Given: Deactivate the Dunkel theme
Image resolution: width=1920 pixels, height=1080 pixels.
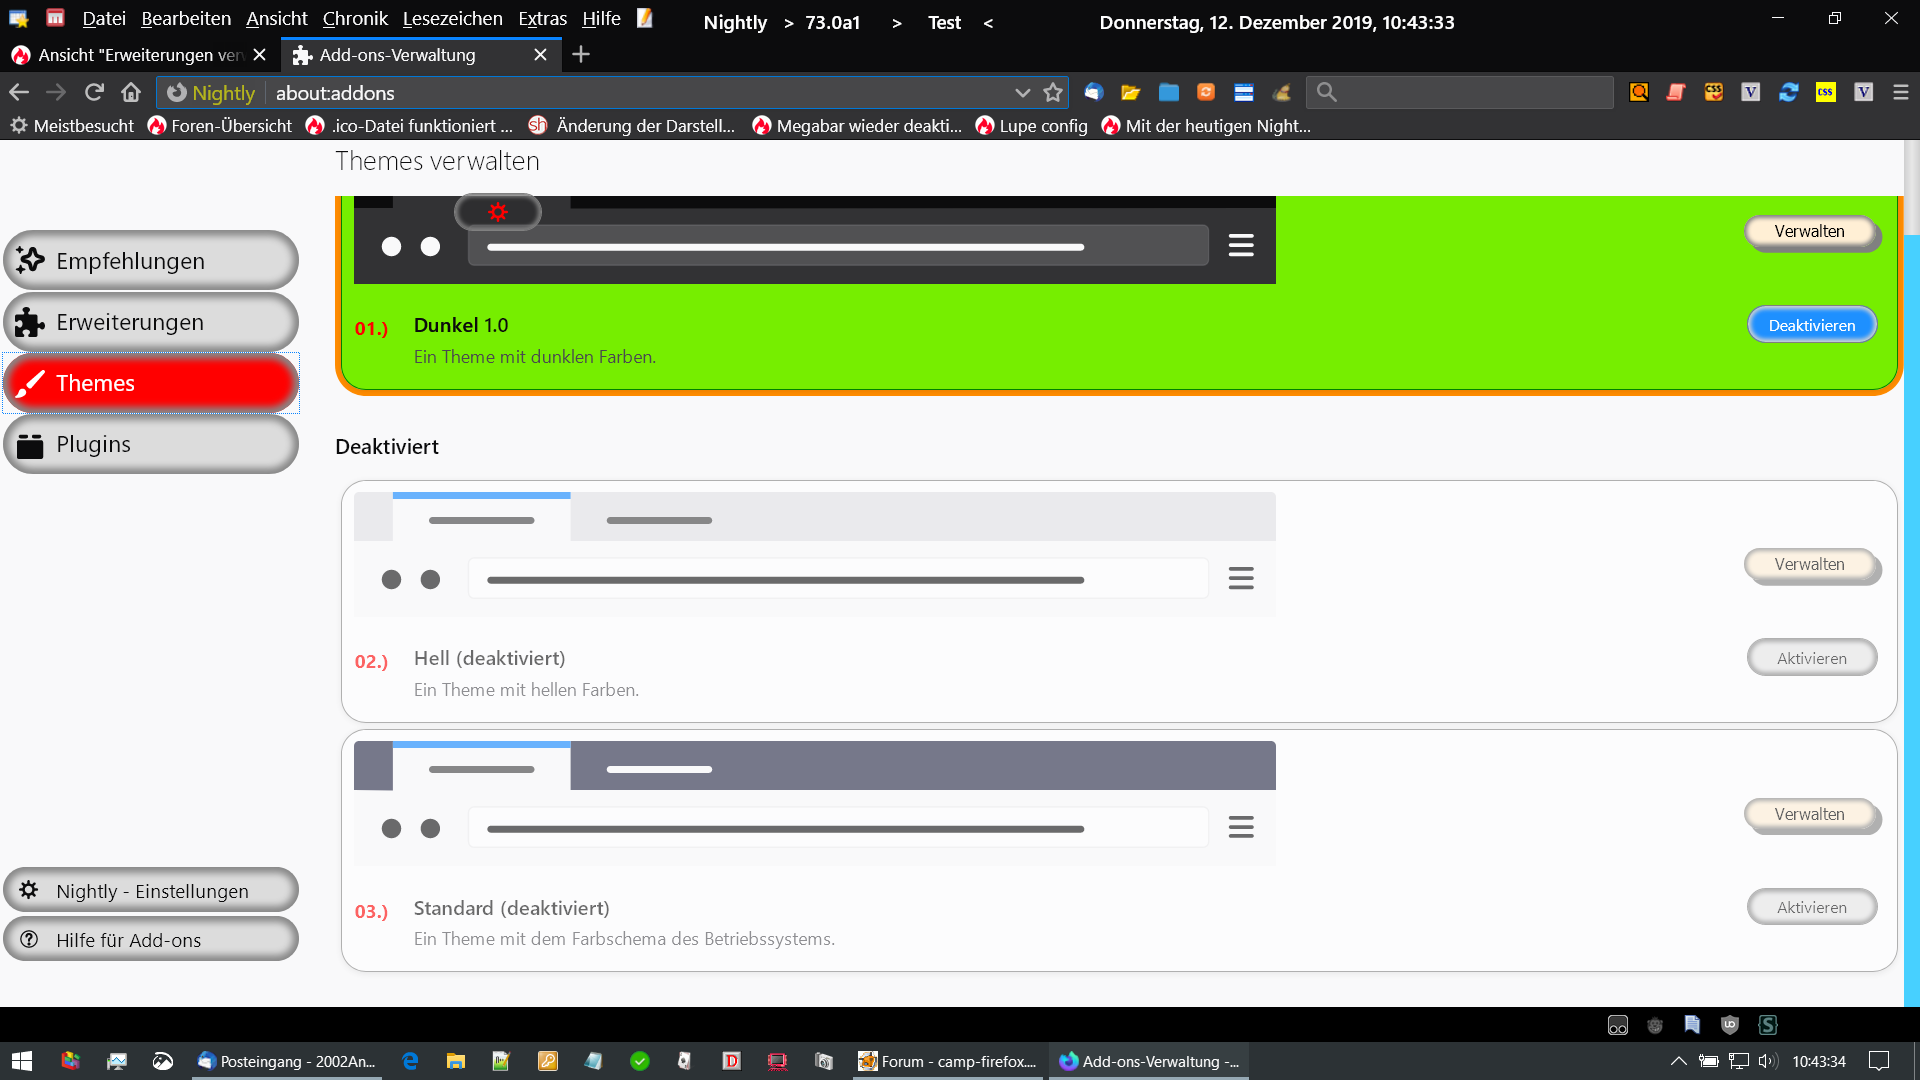Looking at the screenshot, I should point(1811,325).
